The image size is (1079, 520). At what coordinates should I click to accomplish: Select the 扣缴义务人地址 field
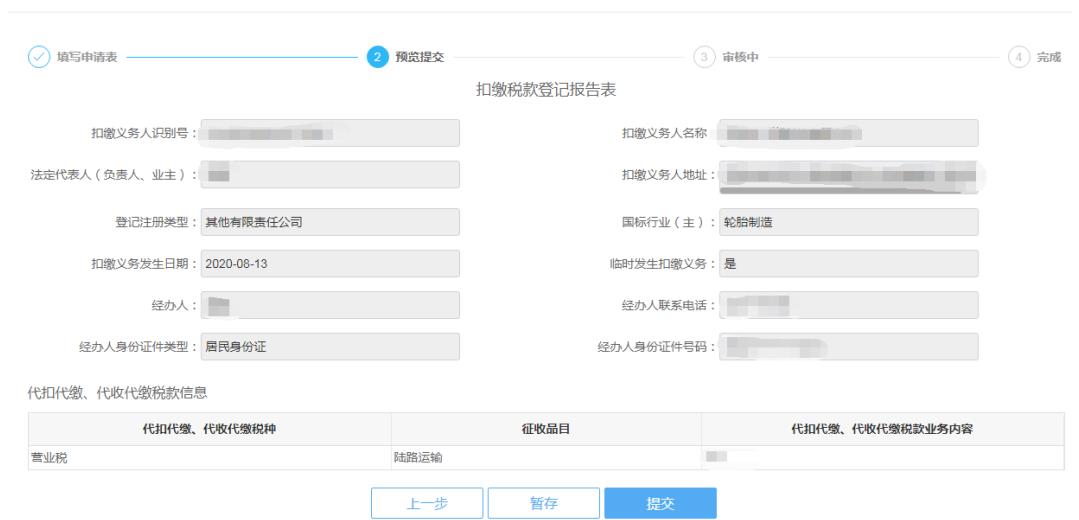pos(849,175)
